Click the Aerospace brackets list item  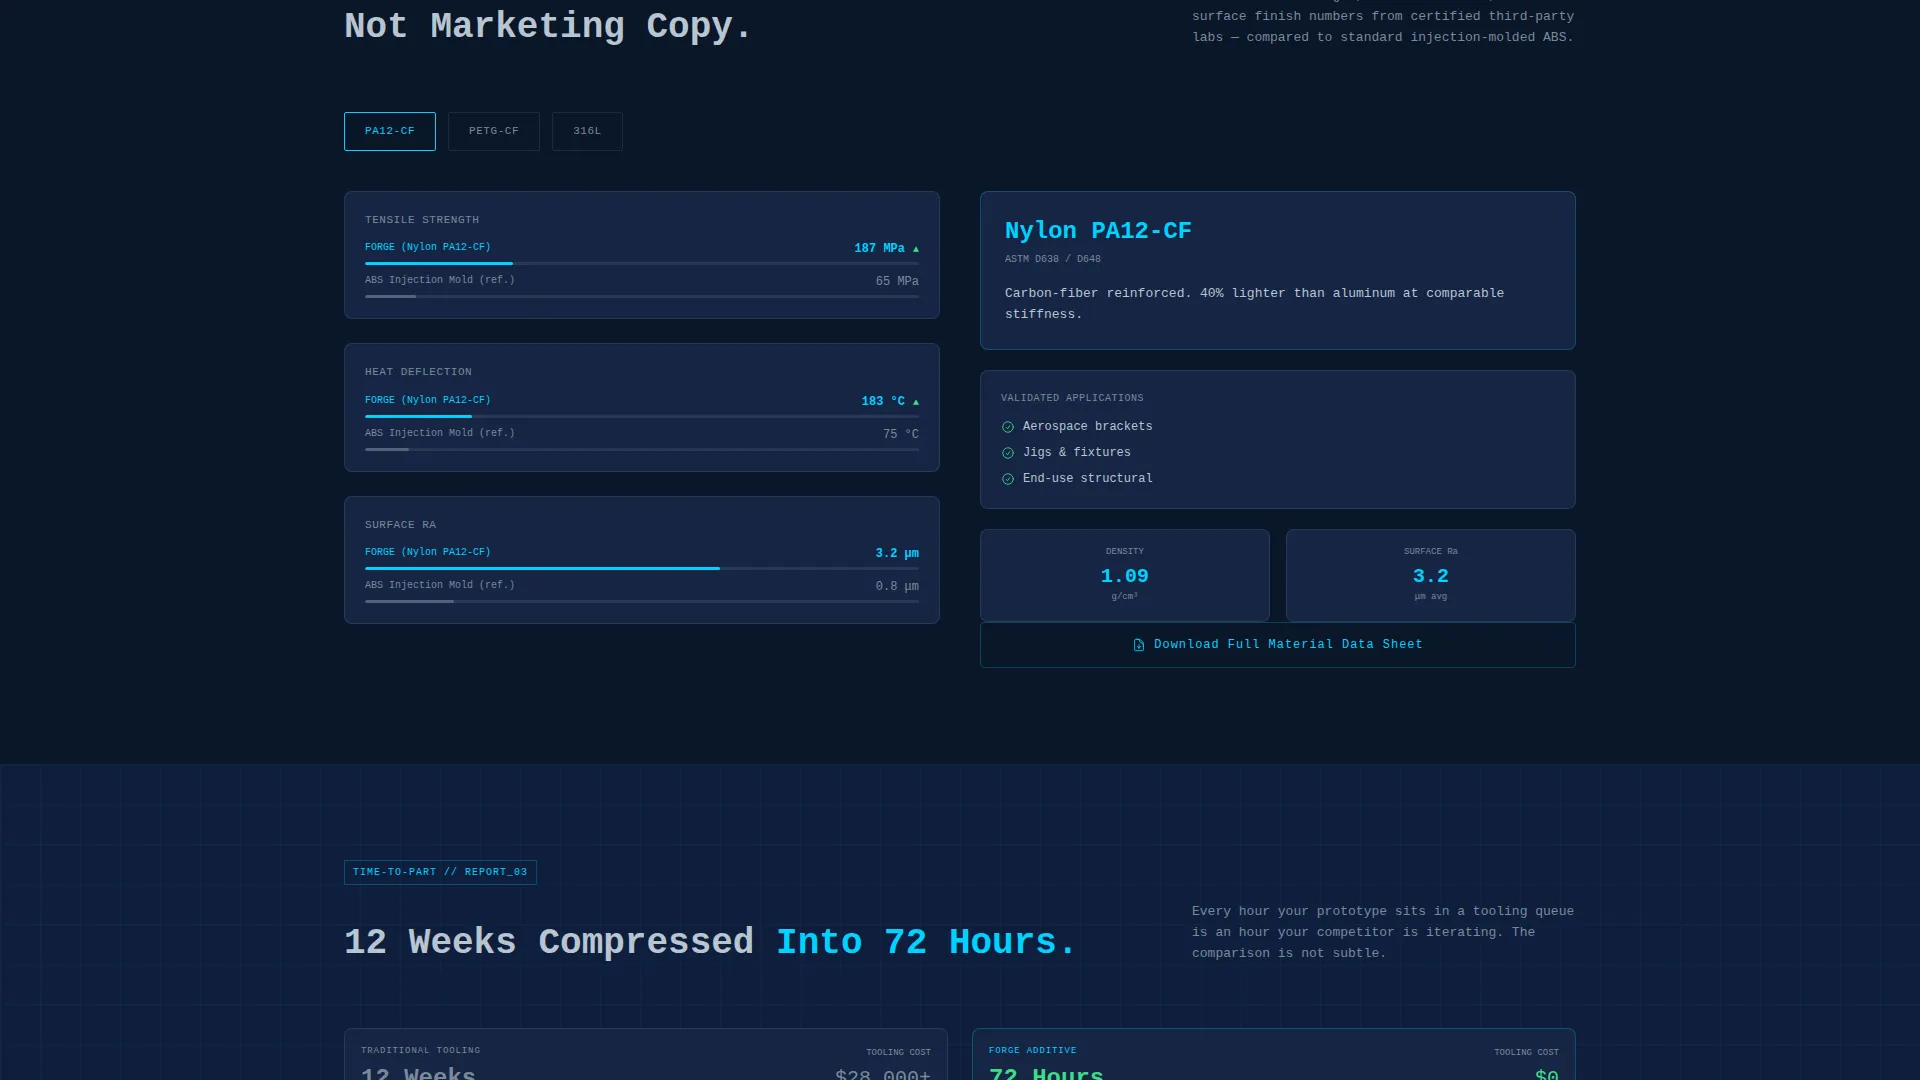1077,427
